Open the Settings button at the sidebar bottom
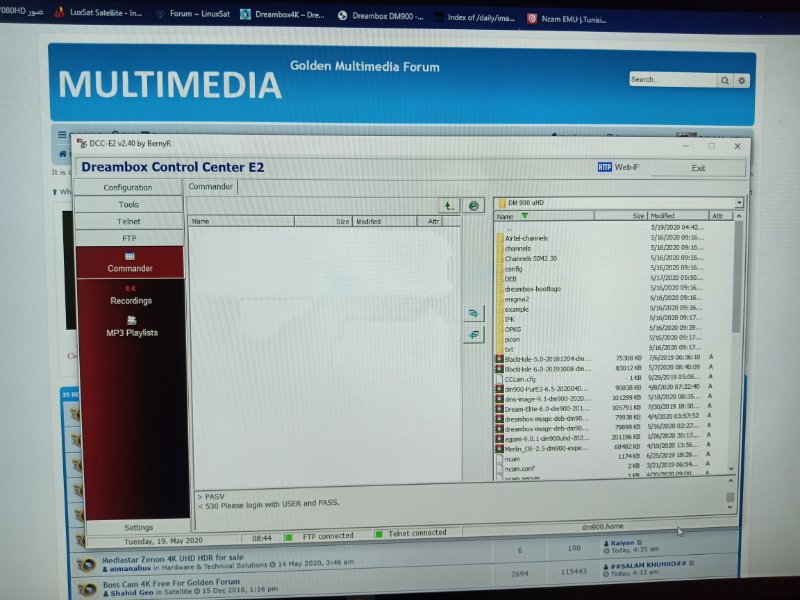The image size is (800, 600). [x=138, y=527]
